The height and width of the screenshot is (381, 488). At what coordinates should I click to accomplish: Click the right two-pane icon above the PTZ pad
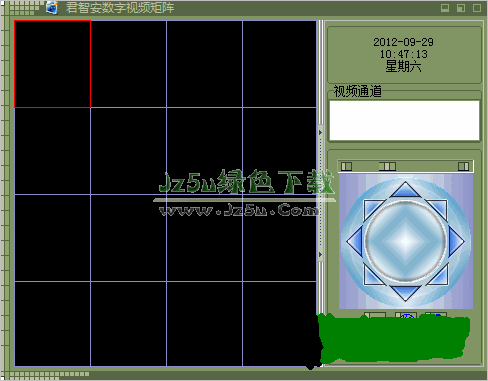pyautogui.click(x=463, y=166)
